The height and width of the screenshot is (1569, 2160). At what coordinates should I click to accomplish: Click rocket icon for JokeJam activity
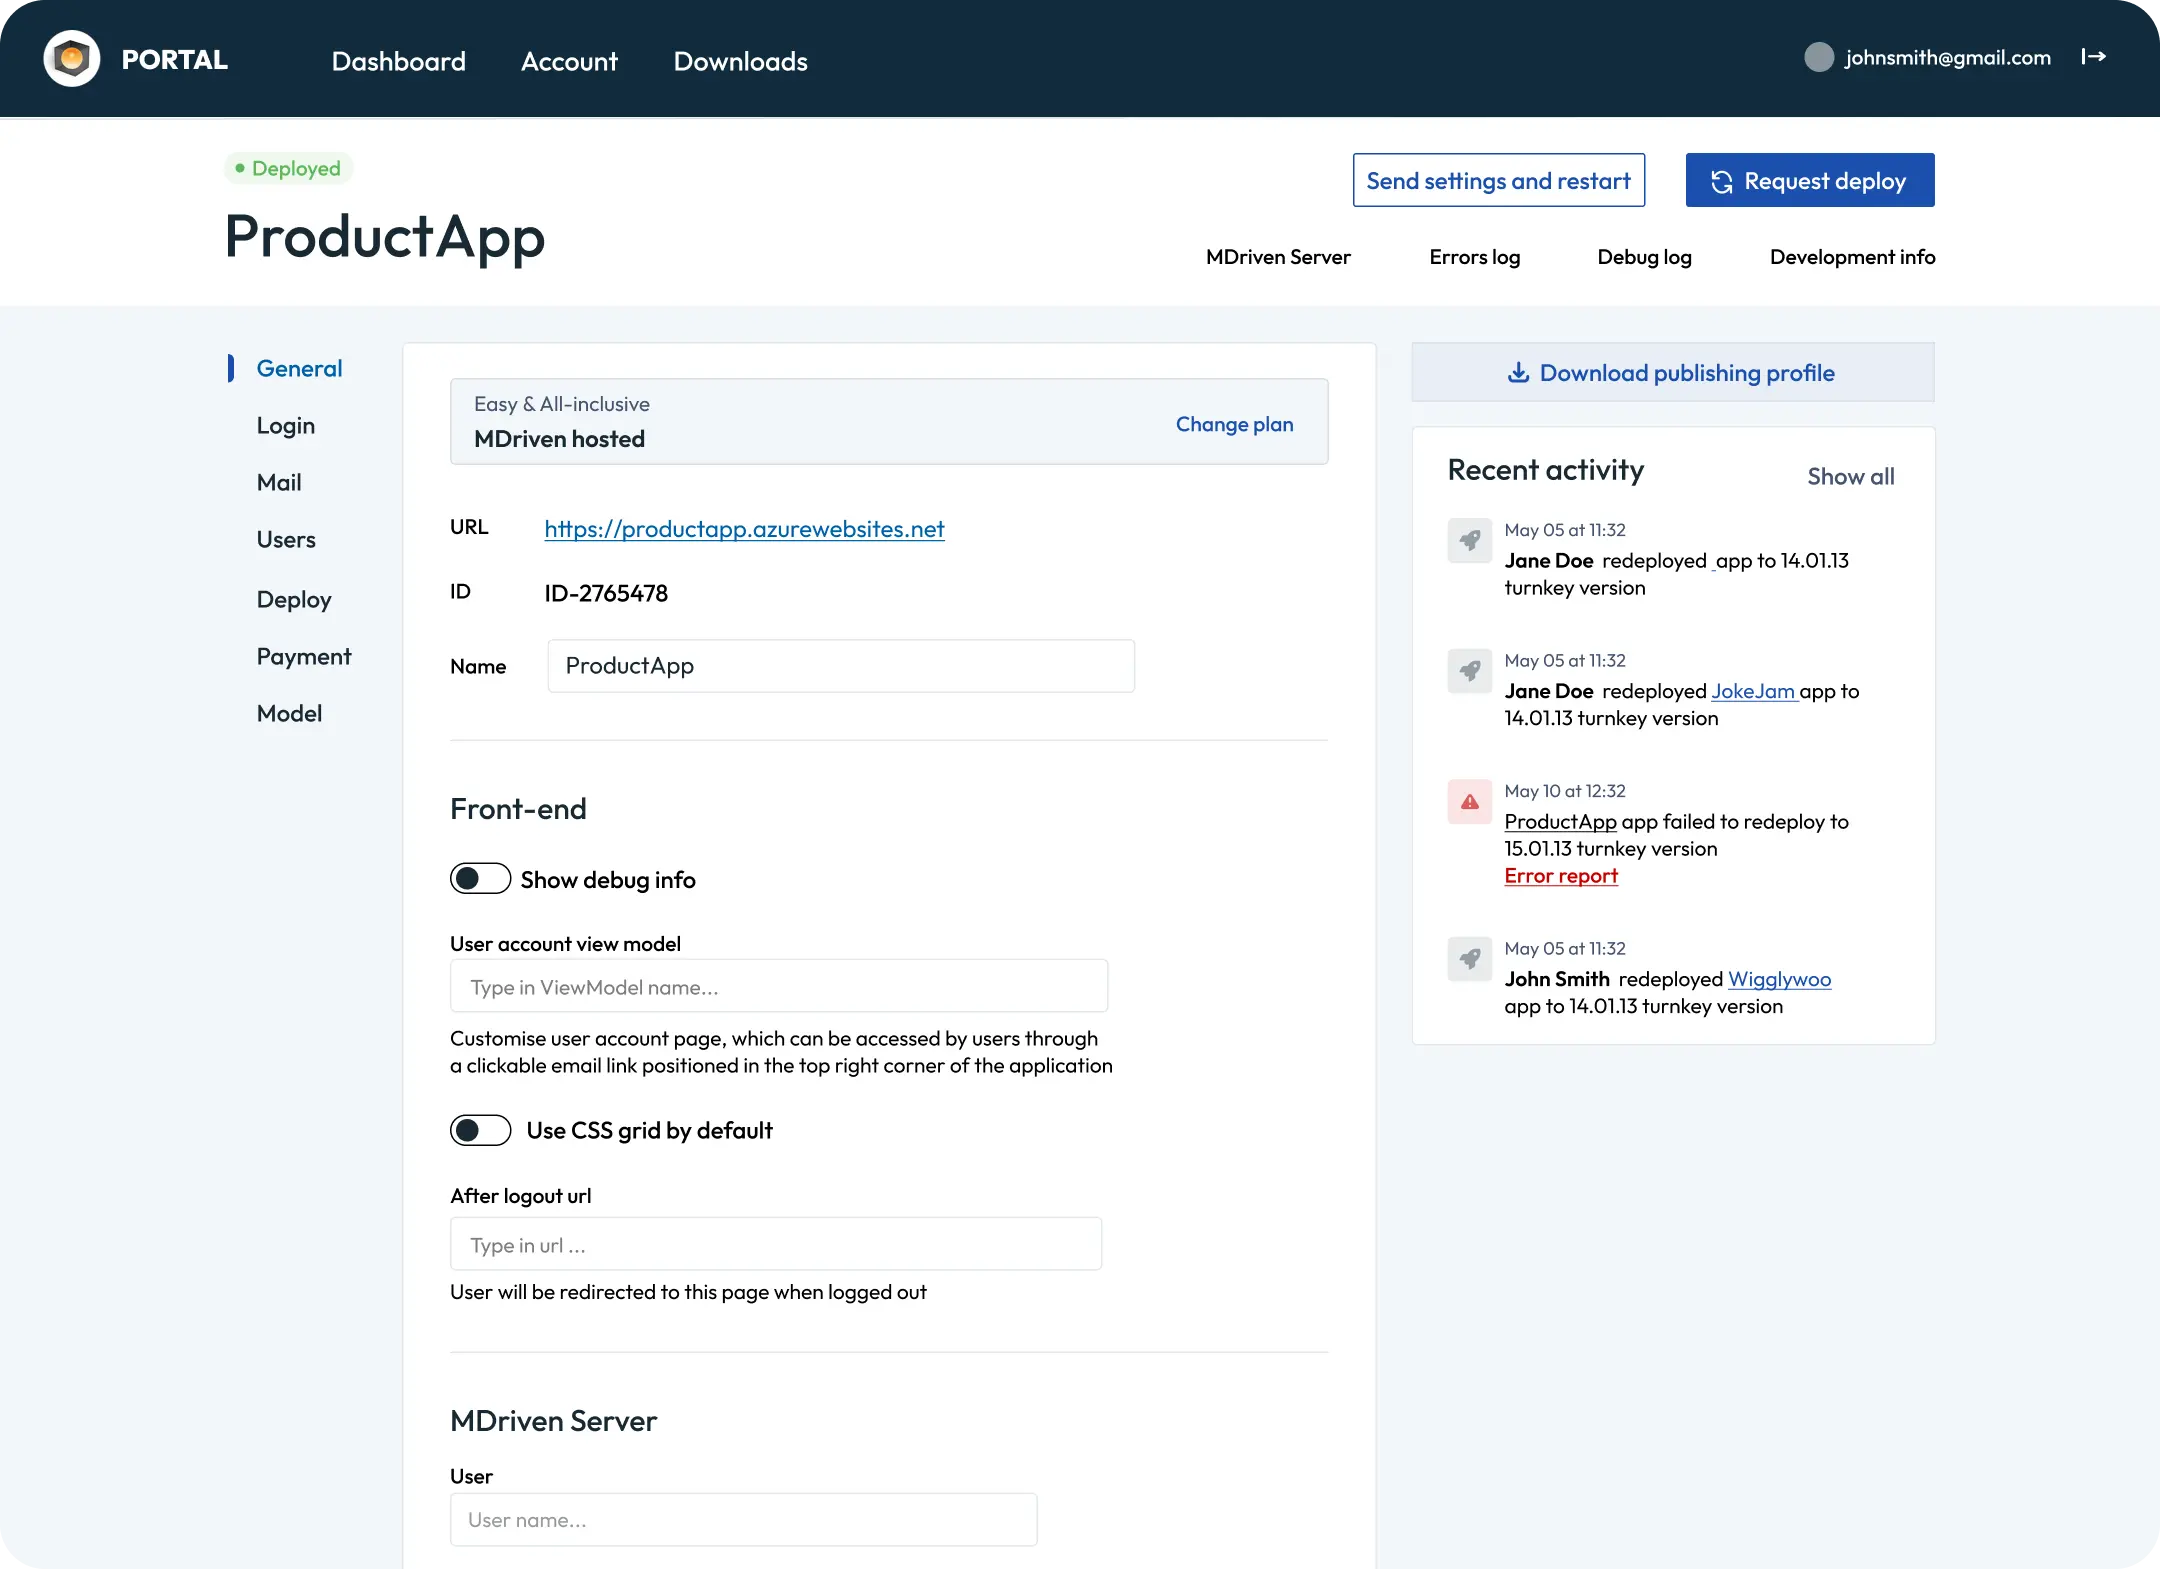click(1470, 671)
